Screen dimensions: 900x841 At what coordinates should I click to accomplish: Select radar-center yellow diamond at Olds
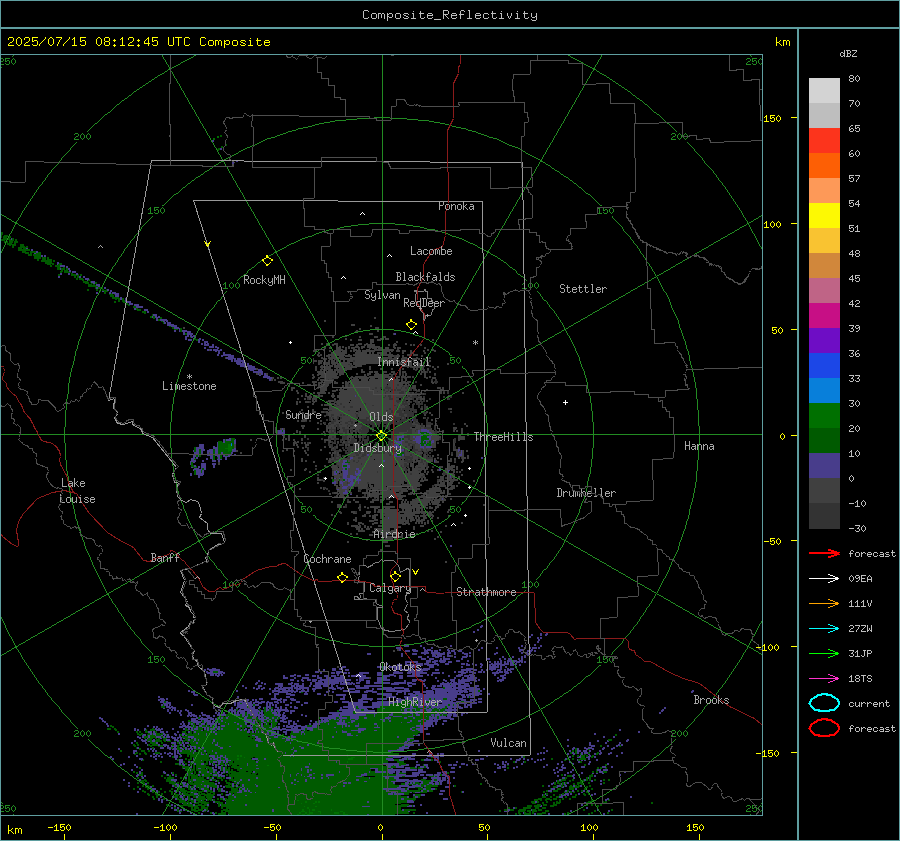(382, 435)
